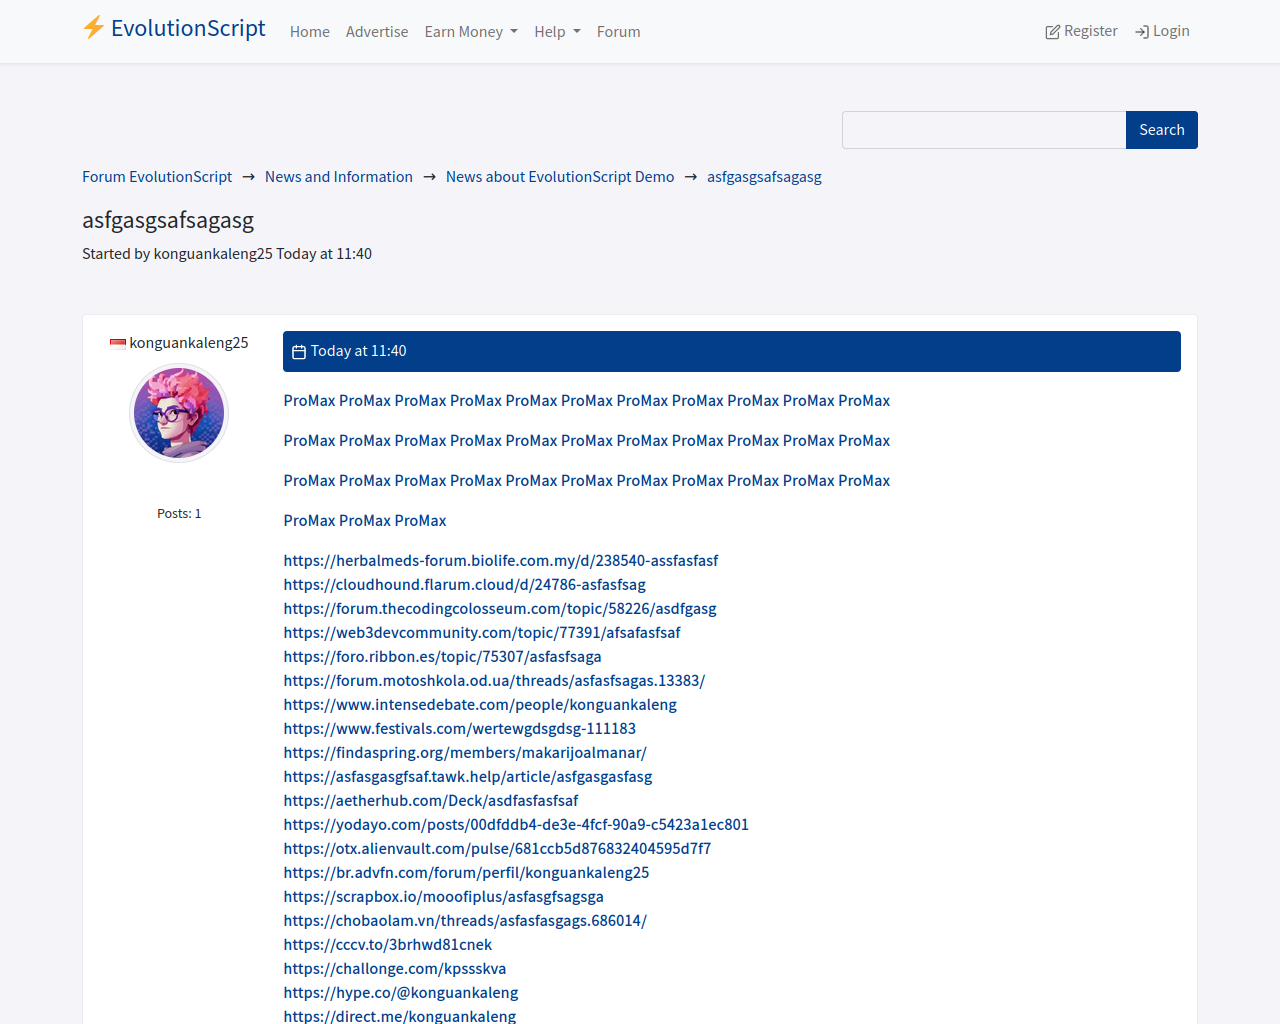Screen dimensions: 1280x1024
Task: Open forum.motoshkola.od.ua threads link
Action: pos(495,681)
